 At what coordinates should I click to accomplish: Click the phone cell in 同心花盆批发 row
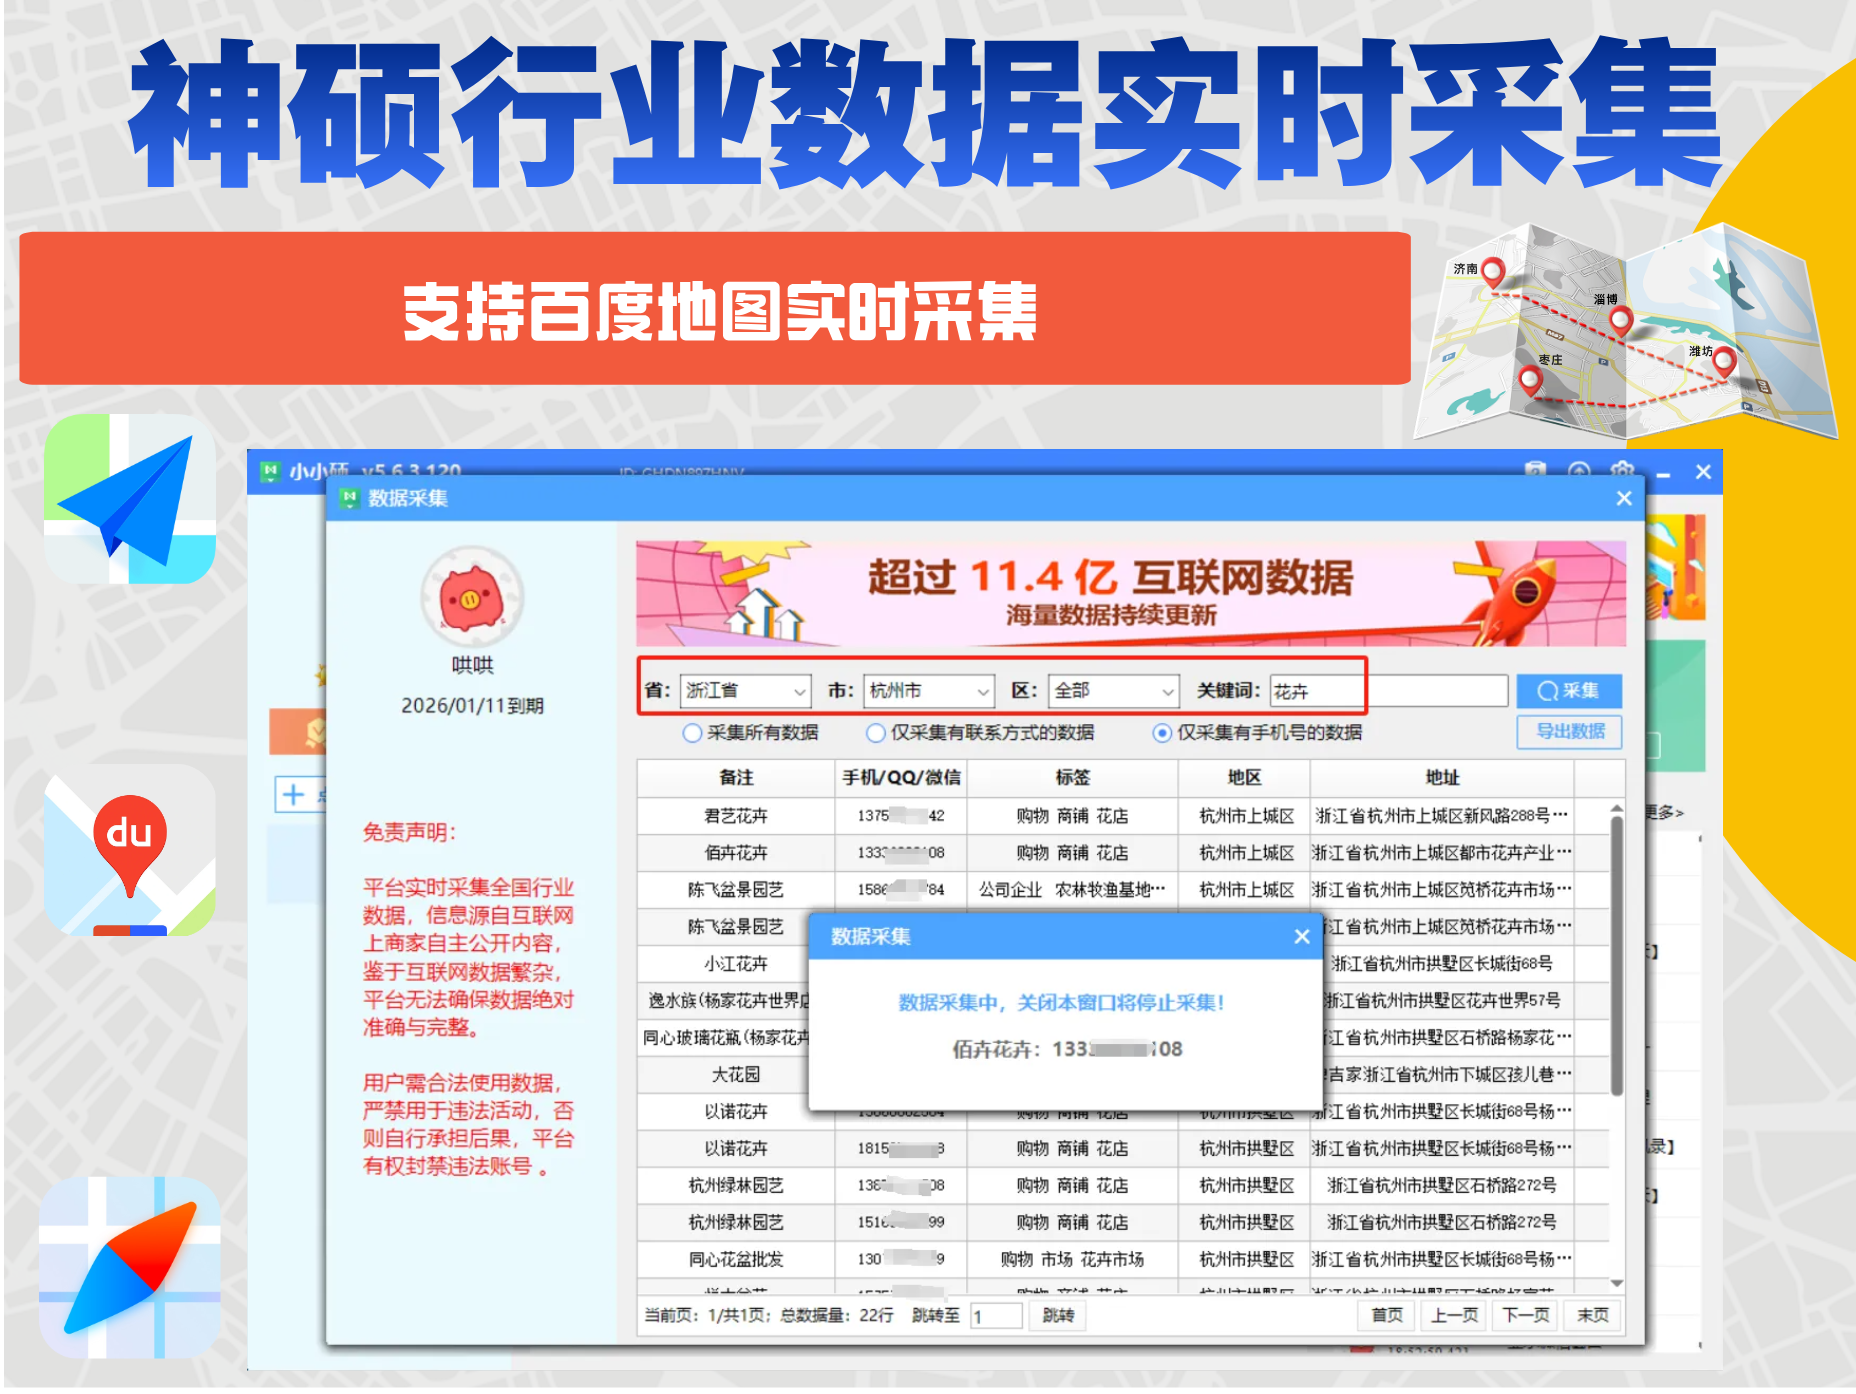(901, 1260)
